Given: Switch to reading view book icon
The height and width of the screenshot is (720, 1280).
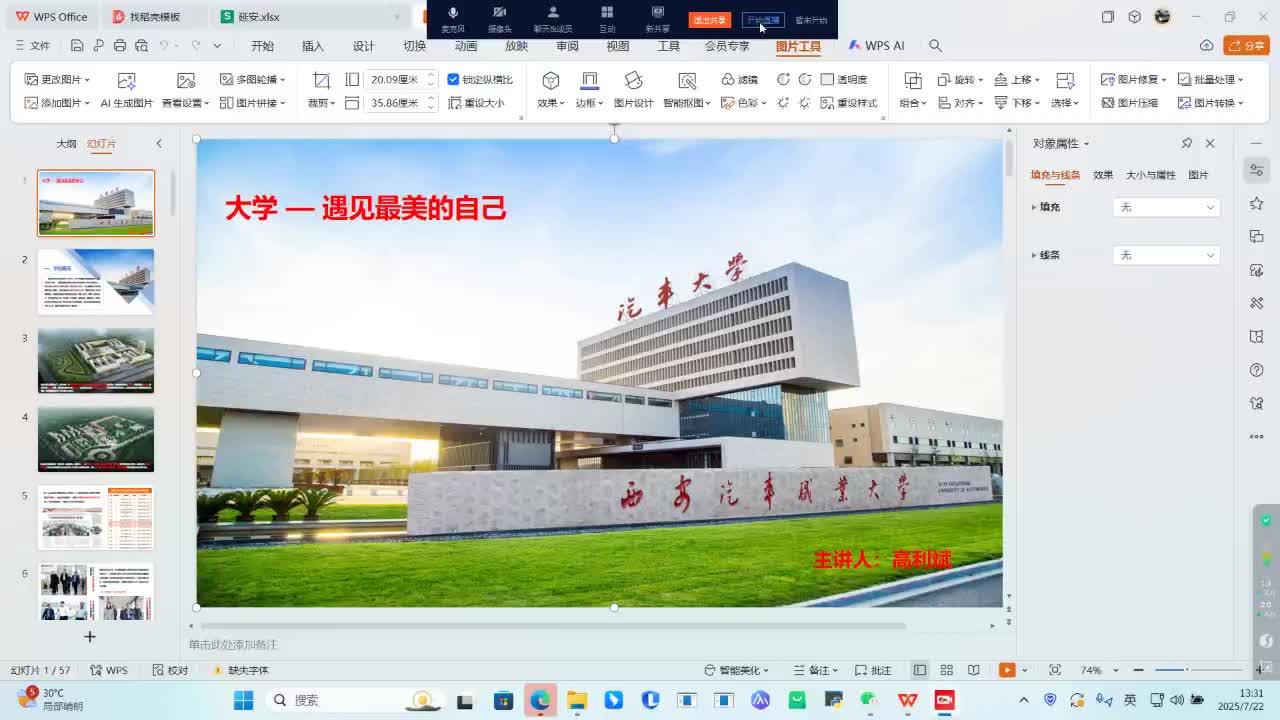Looking at the screenshot, I should [x=974, y=670].
